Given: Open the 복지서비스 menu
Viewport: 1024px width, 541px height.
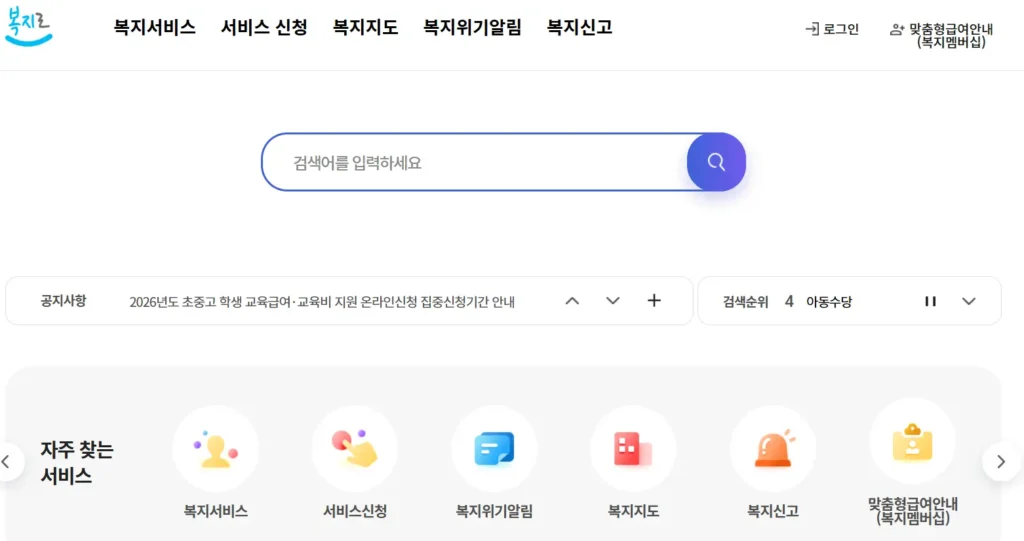Looking at the screenshot, I should tap(154, 27).
